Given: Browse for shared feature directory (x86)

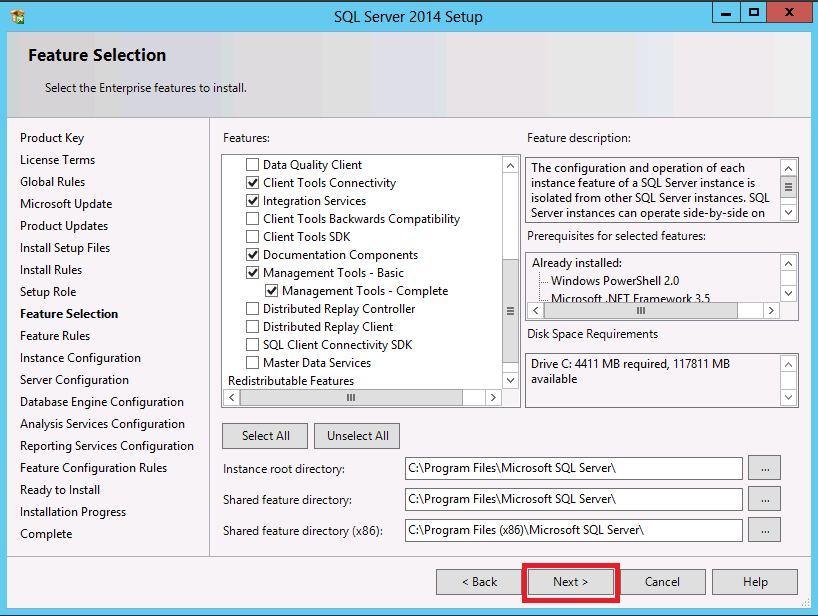Looking at the screenshot, I should 765,530.
